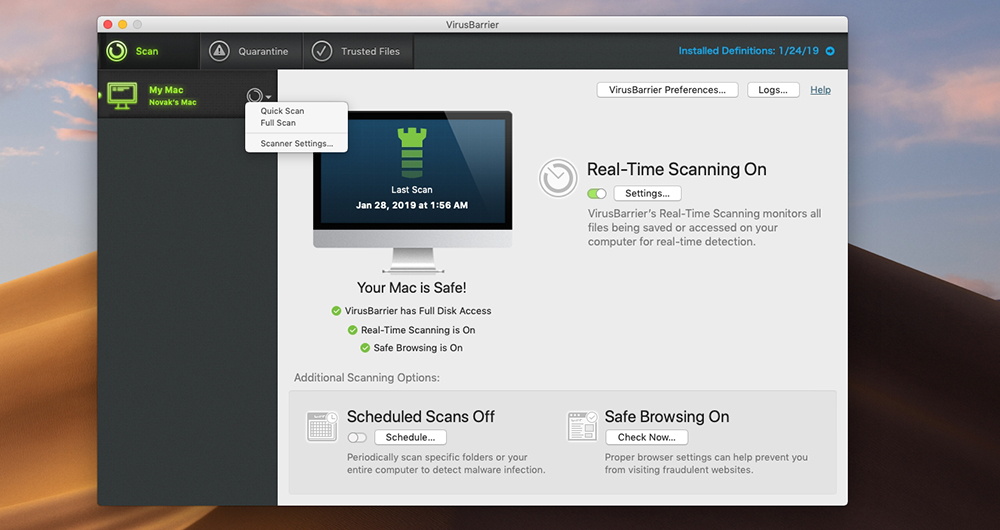Choose Full Scan from the menu
Viewport: 1000px width, 530px height.
[278, 123]
